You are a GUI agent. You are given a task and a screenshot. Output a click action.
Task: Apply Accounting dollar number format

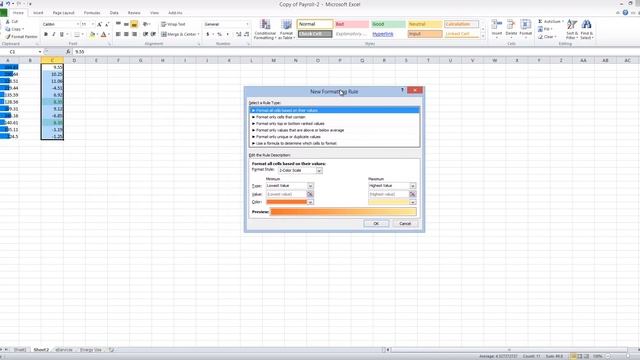[x=208, y=34]
